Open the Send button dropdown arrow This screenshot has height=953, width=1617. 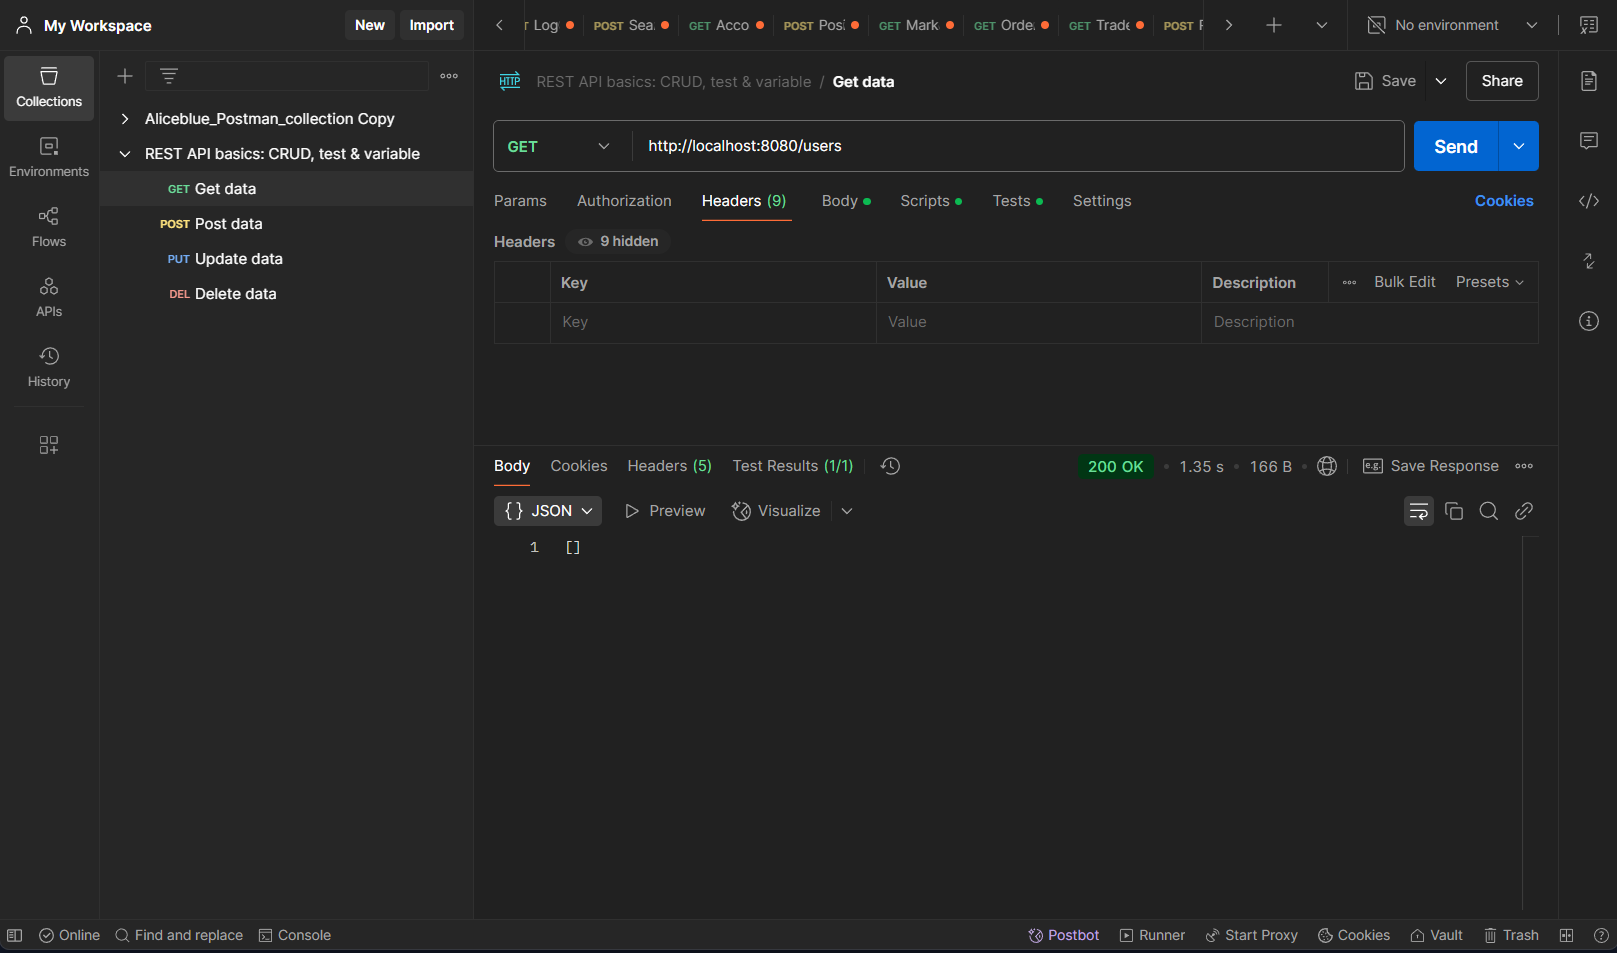click(x=1519, y=146)
